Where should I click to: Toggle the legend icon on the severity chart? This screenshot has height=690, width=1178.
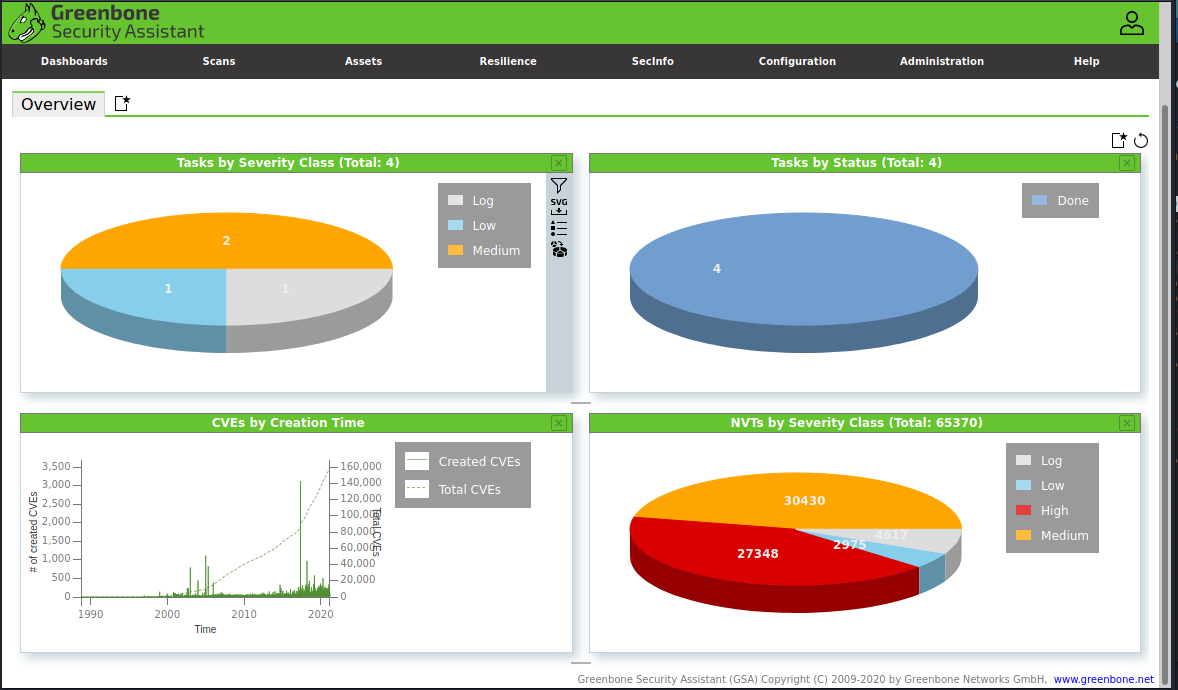(x=559, y=228)
